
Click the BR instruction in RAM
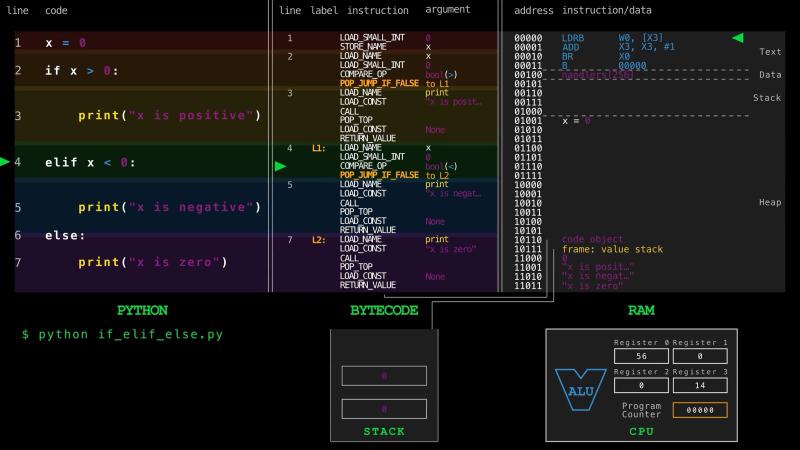[567, 56]
